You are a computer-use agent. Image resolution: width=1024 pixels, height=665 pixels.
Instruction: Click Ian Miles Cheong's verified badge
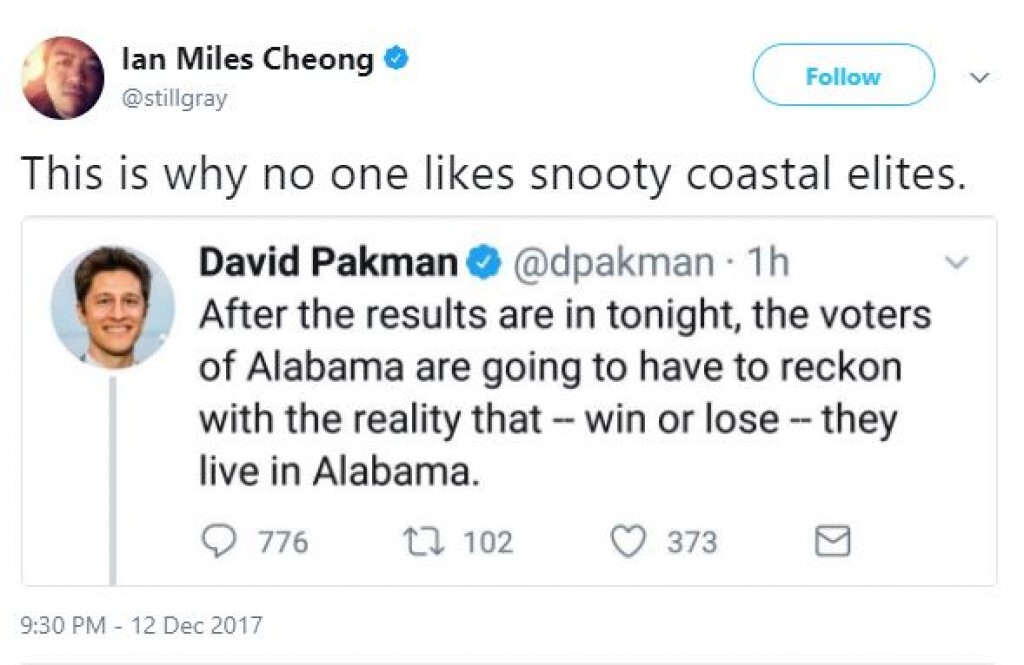tap(397, 59)
